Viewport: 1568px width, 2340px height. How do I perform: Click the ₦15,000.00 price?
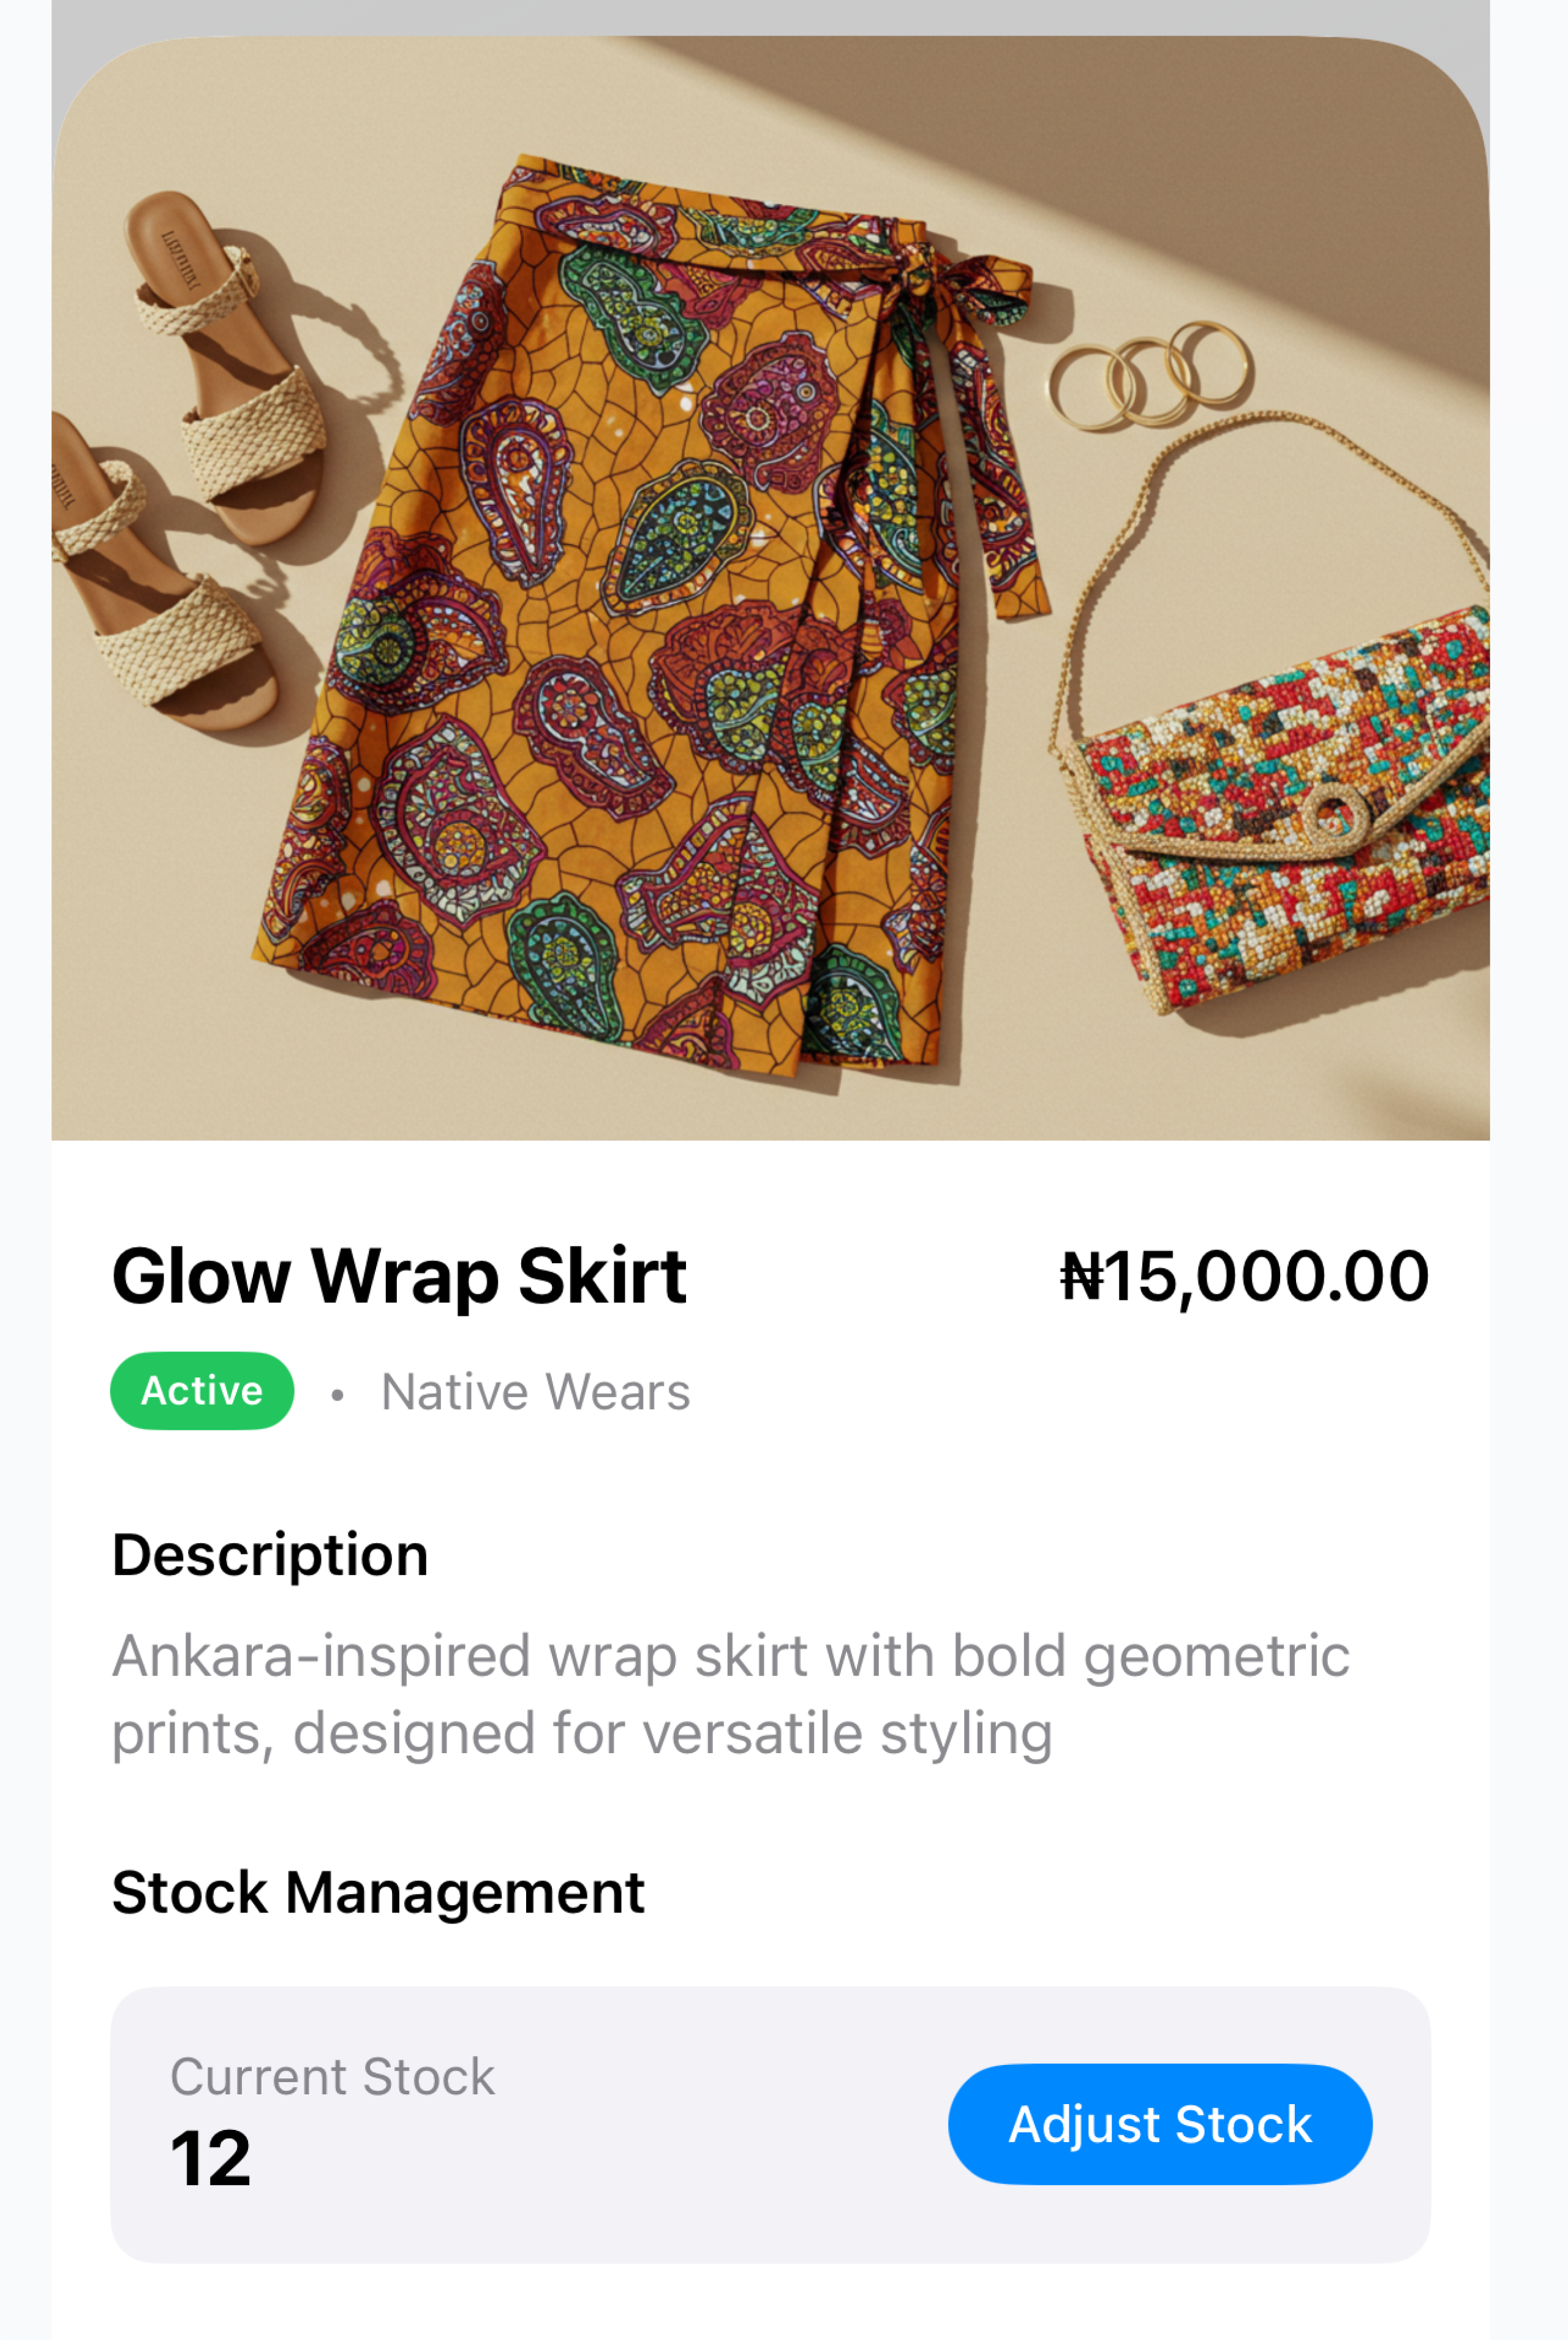[x=1244, y=1276]
